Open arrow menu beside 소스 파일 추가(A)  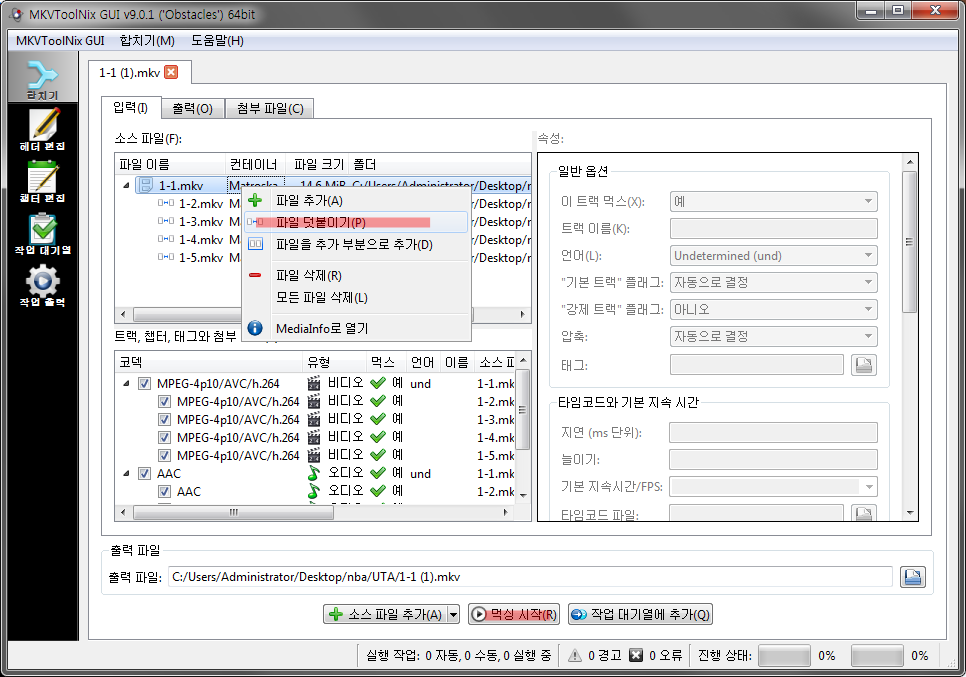click(453, 614)
